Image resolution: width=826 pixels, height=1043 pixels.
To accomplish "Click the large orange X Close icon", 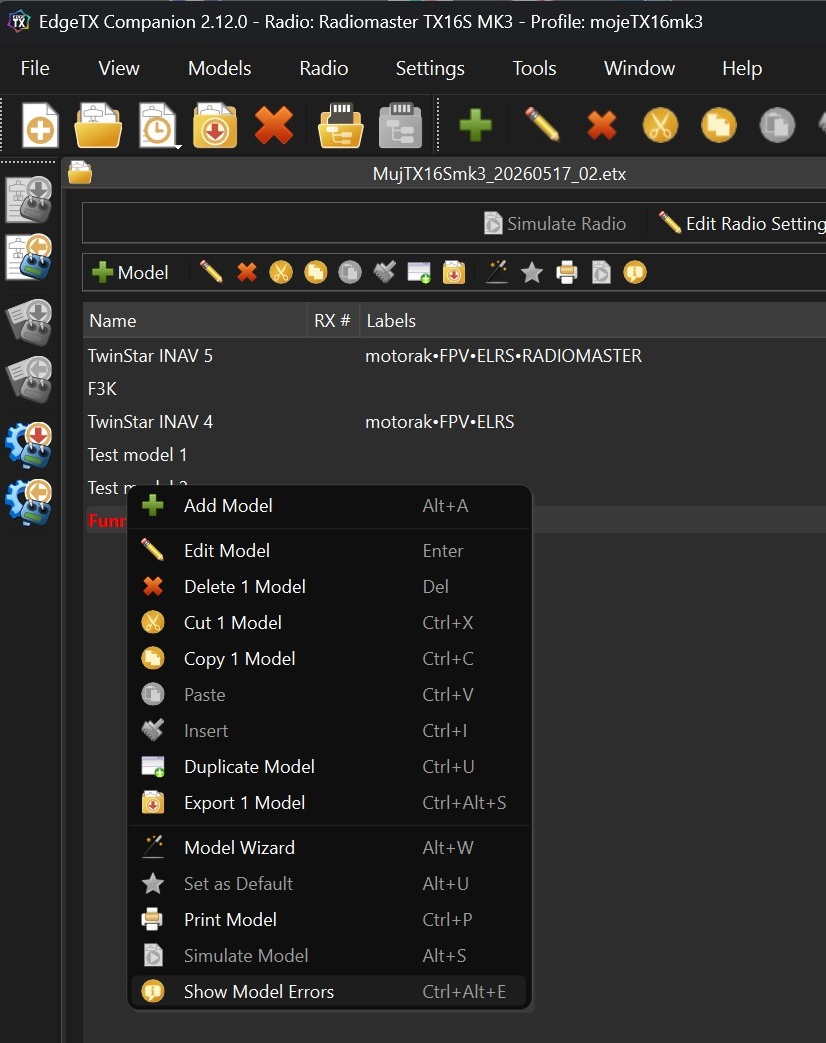I will (274, 124).
